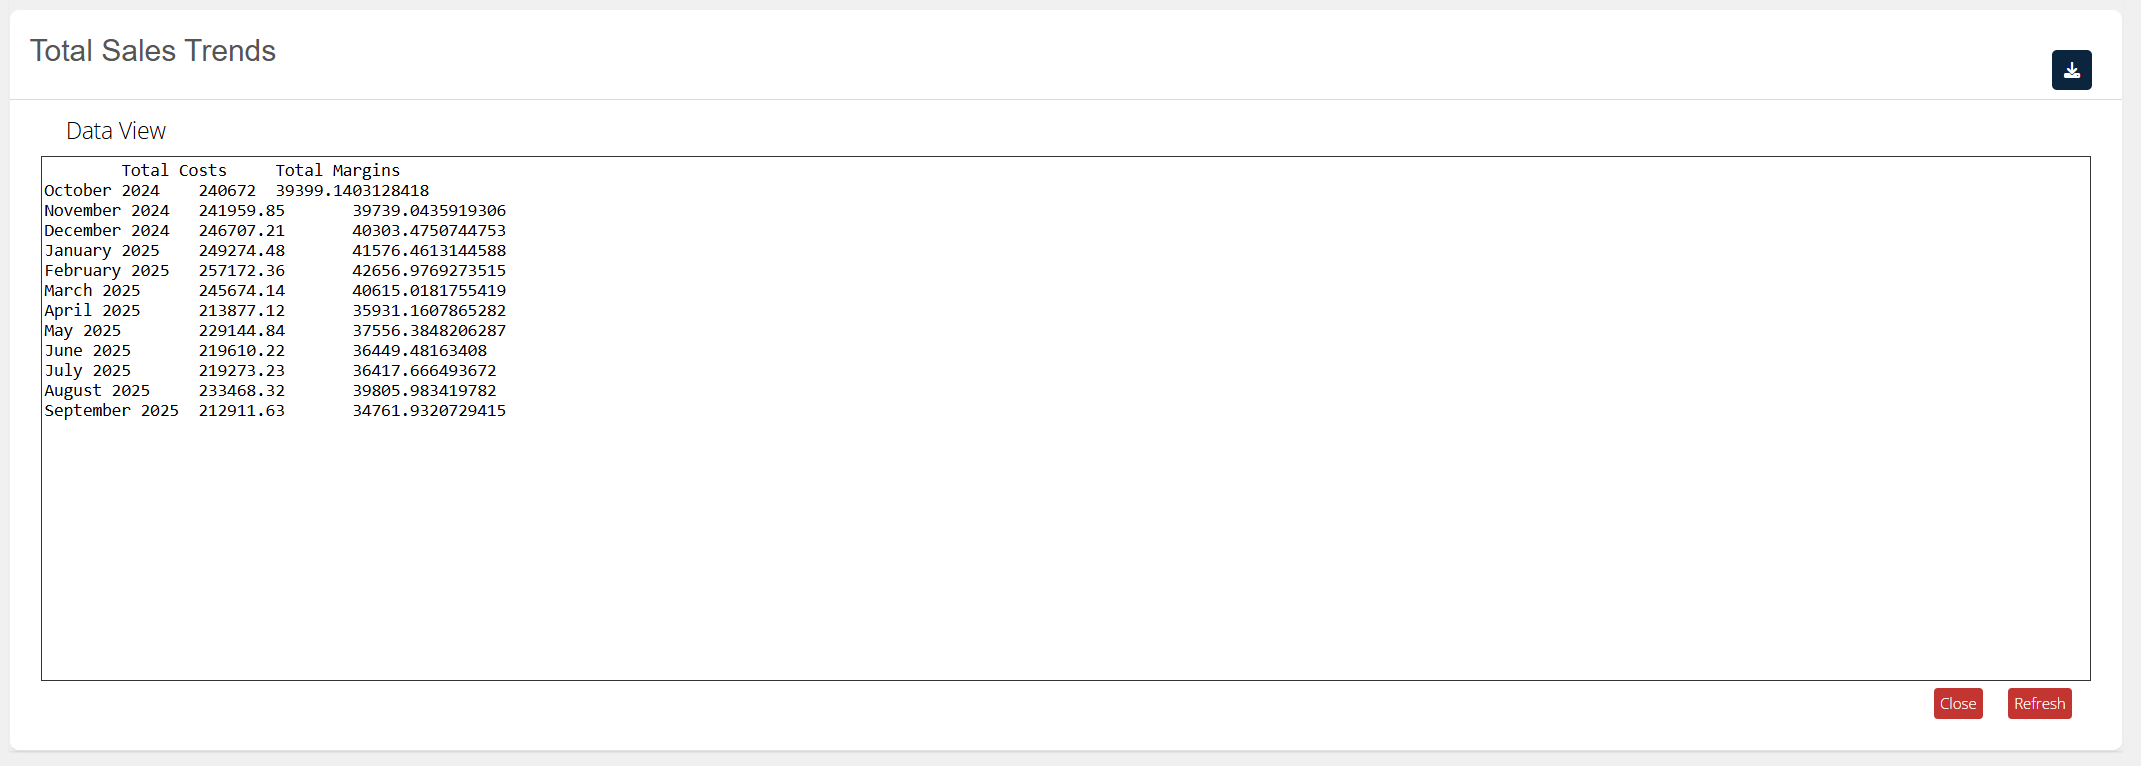The height and width of the screenshot is (766, 2141).
Task: Click the February 2025 row label
Action: 107,271
